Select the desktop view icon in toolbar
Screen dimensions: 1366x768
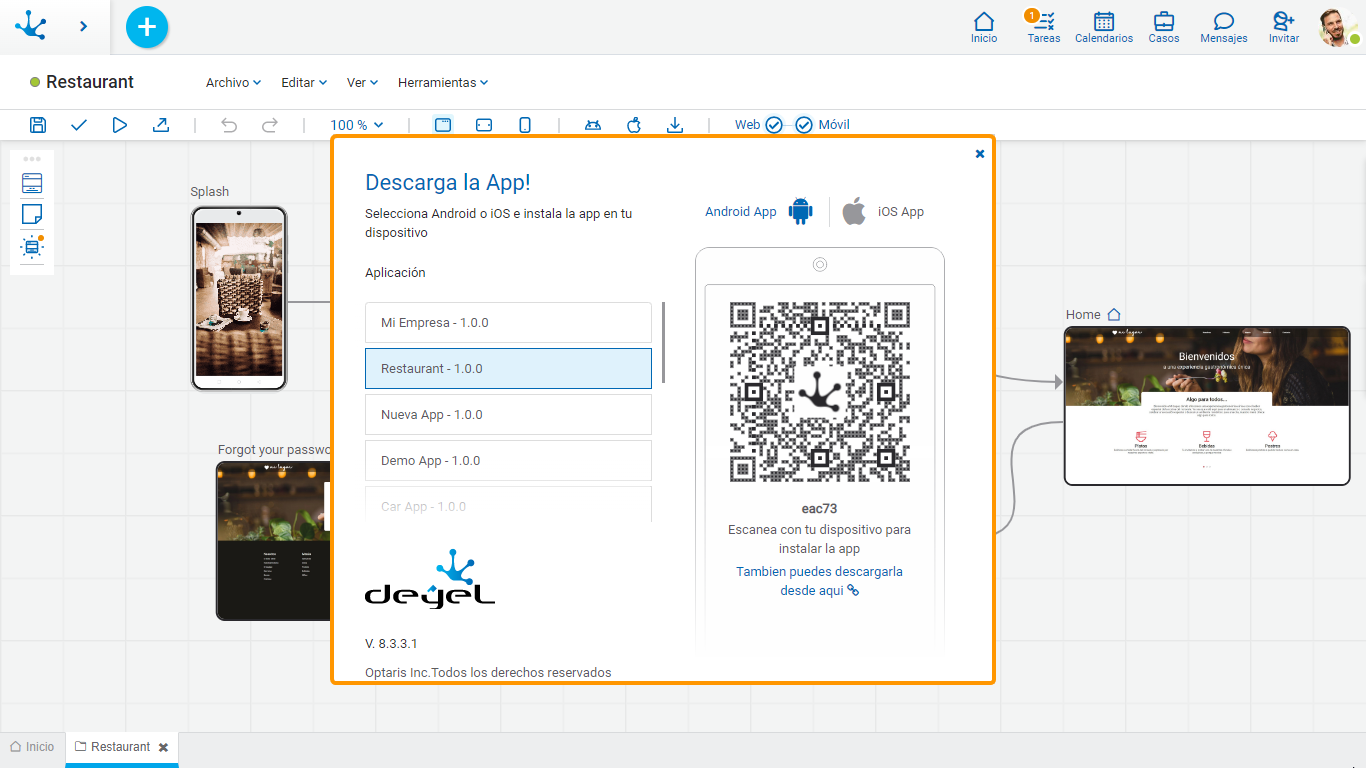point(443,125)
